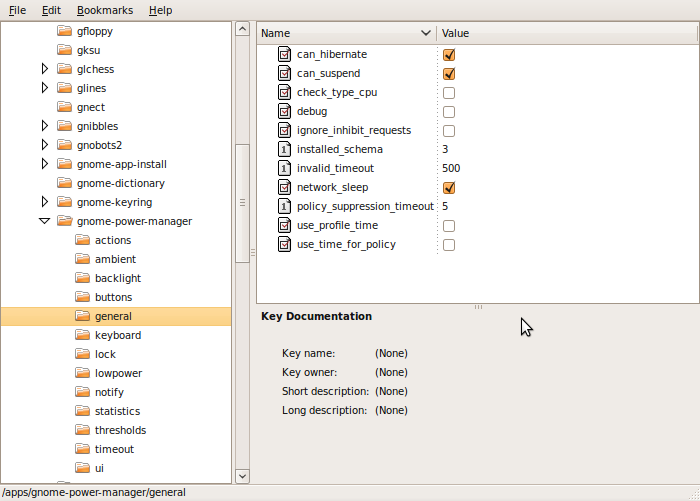Screen dimensions: 700x501
Task: Uncheck the can_suspend checkbox
Action: pos(449,73)
